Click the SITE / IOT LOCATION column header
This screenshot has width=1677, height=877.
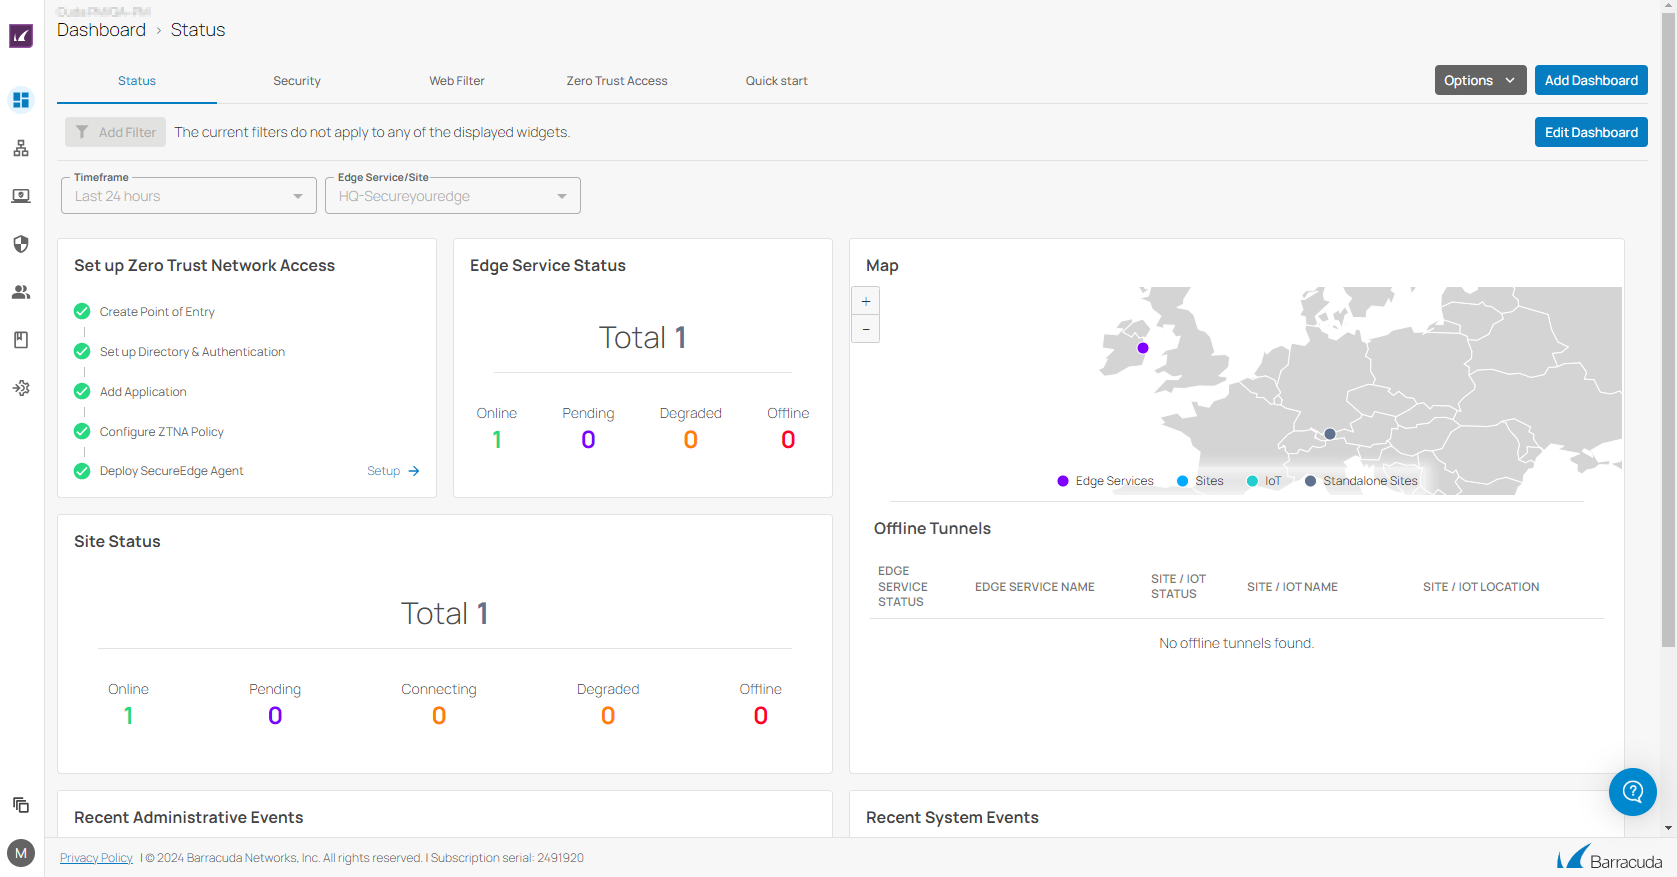[1481, 587]
